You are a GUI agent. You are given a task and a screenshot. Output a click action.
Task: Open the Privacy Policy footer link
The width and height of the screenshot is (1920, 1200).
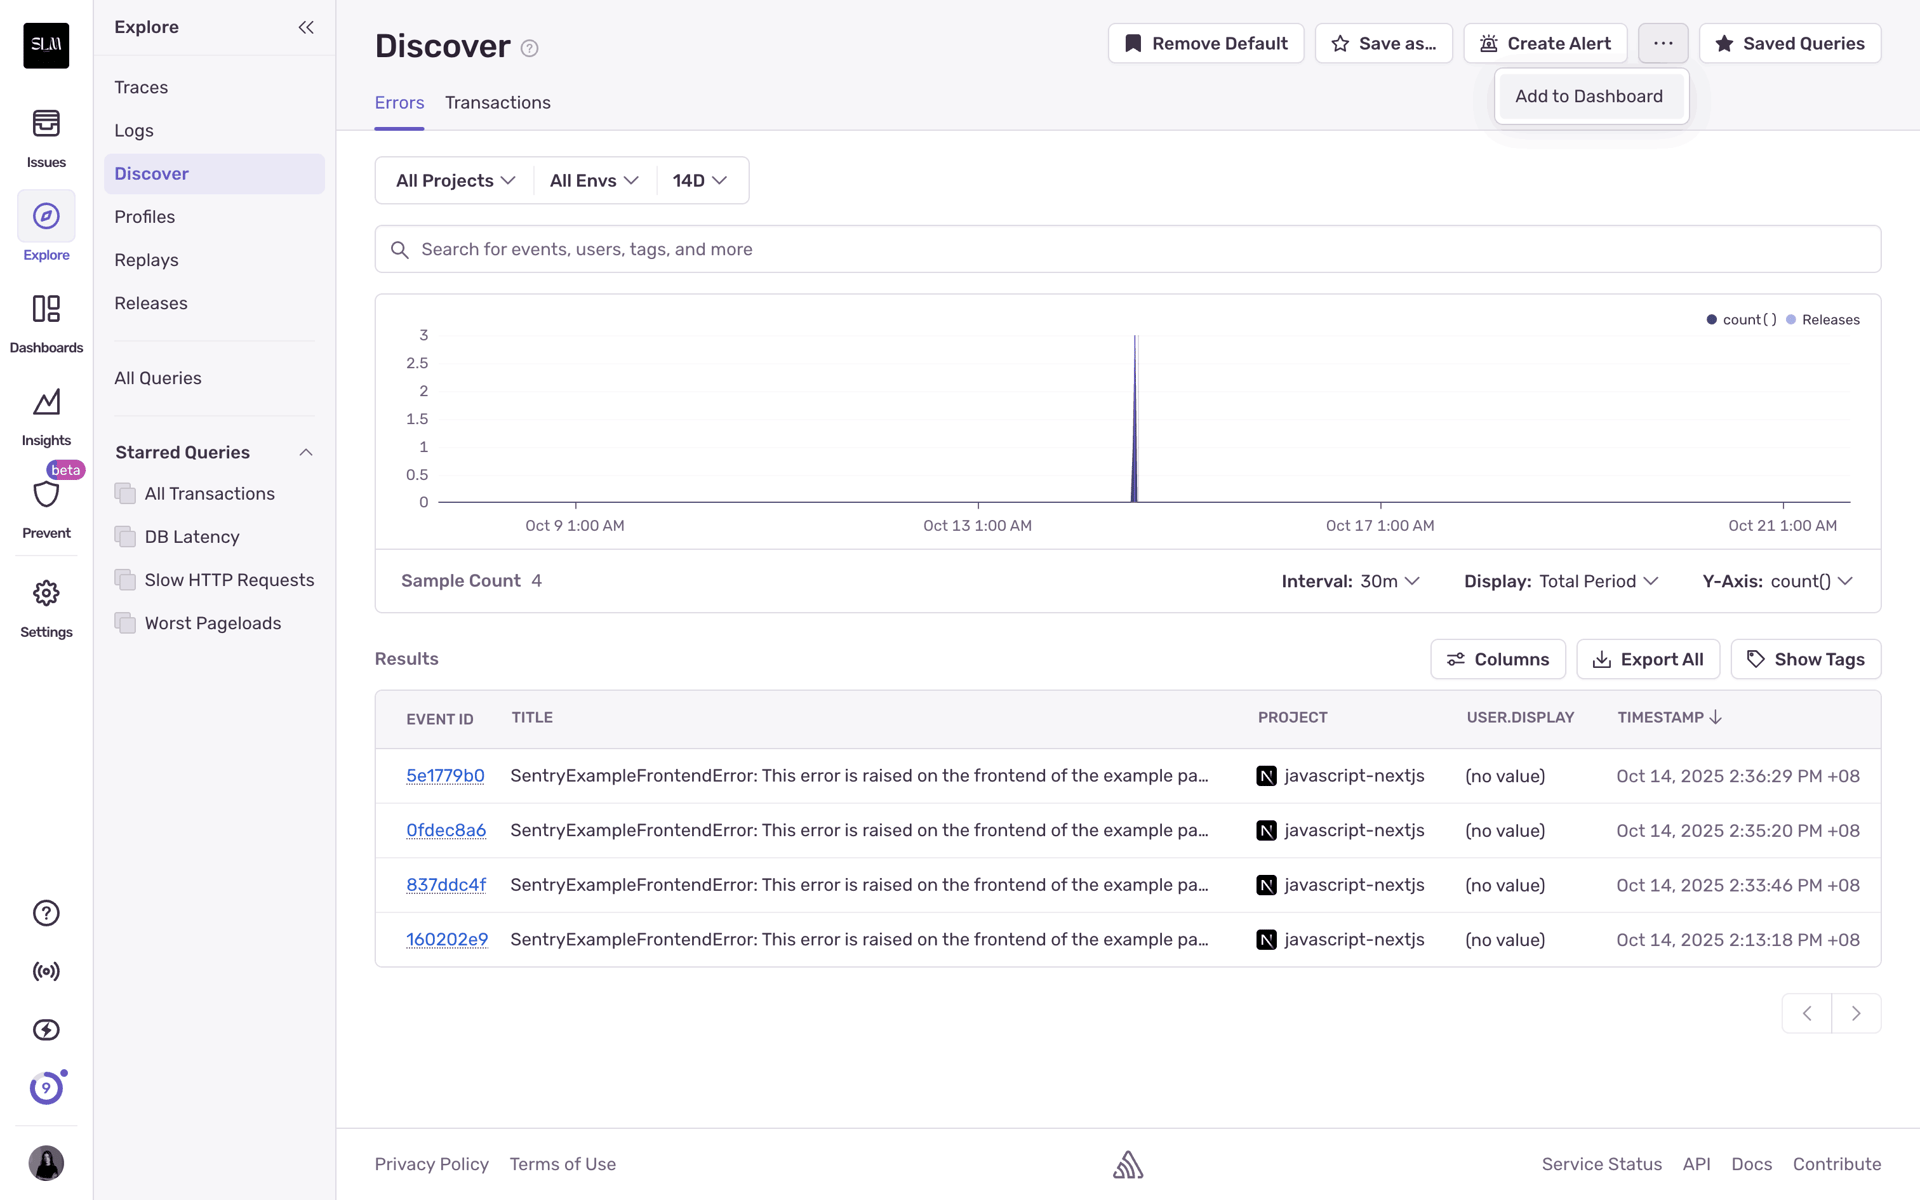tap(432, 1164)
